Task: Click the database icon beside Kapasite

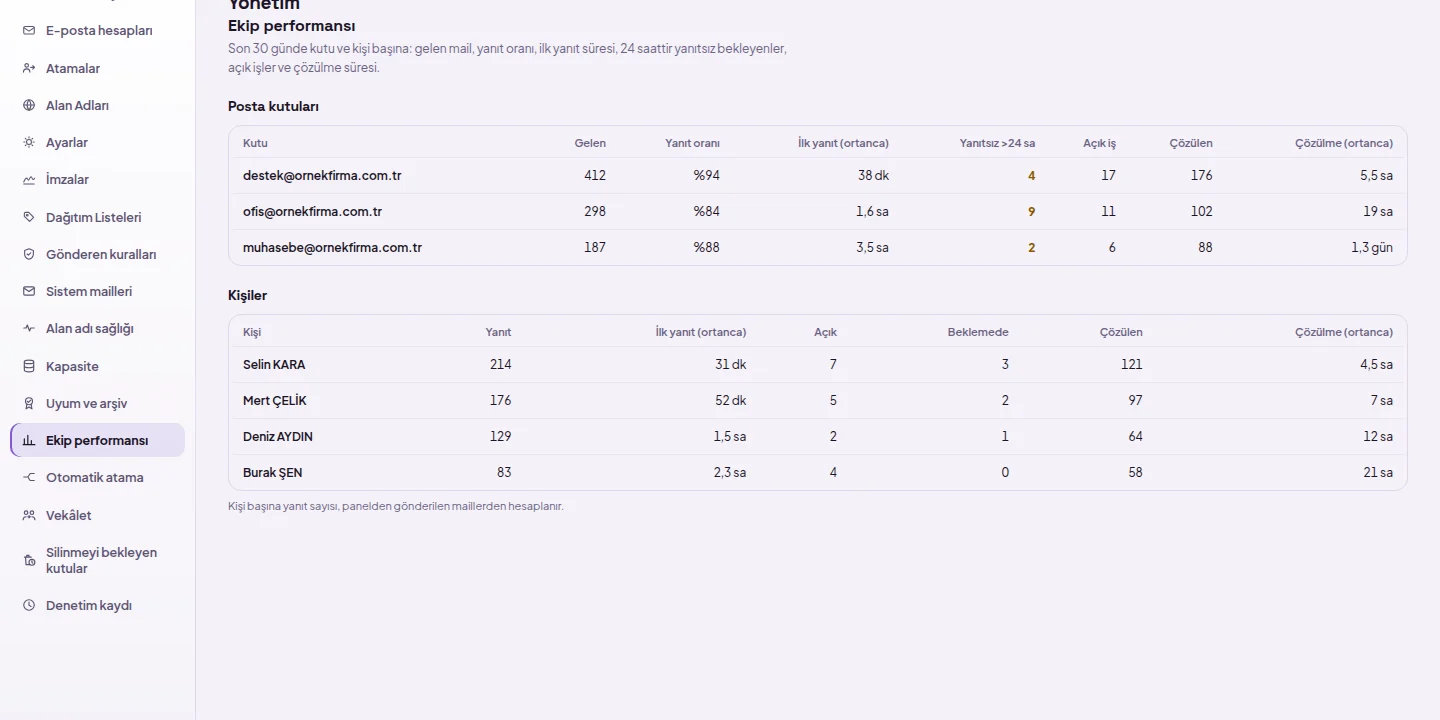Action: pos(29,366)
